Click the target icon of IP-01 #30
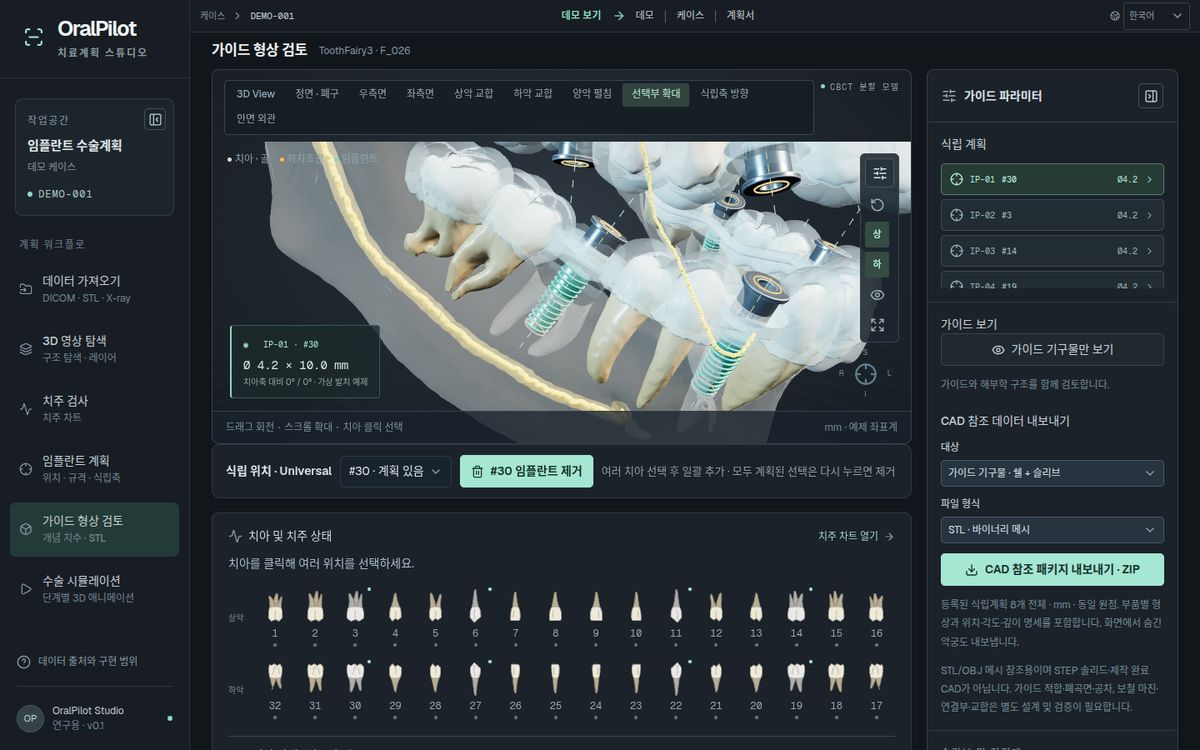 pyautogui.click(x=956, y=179)
